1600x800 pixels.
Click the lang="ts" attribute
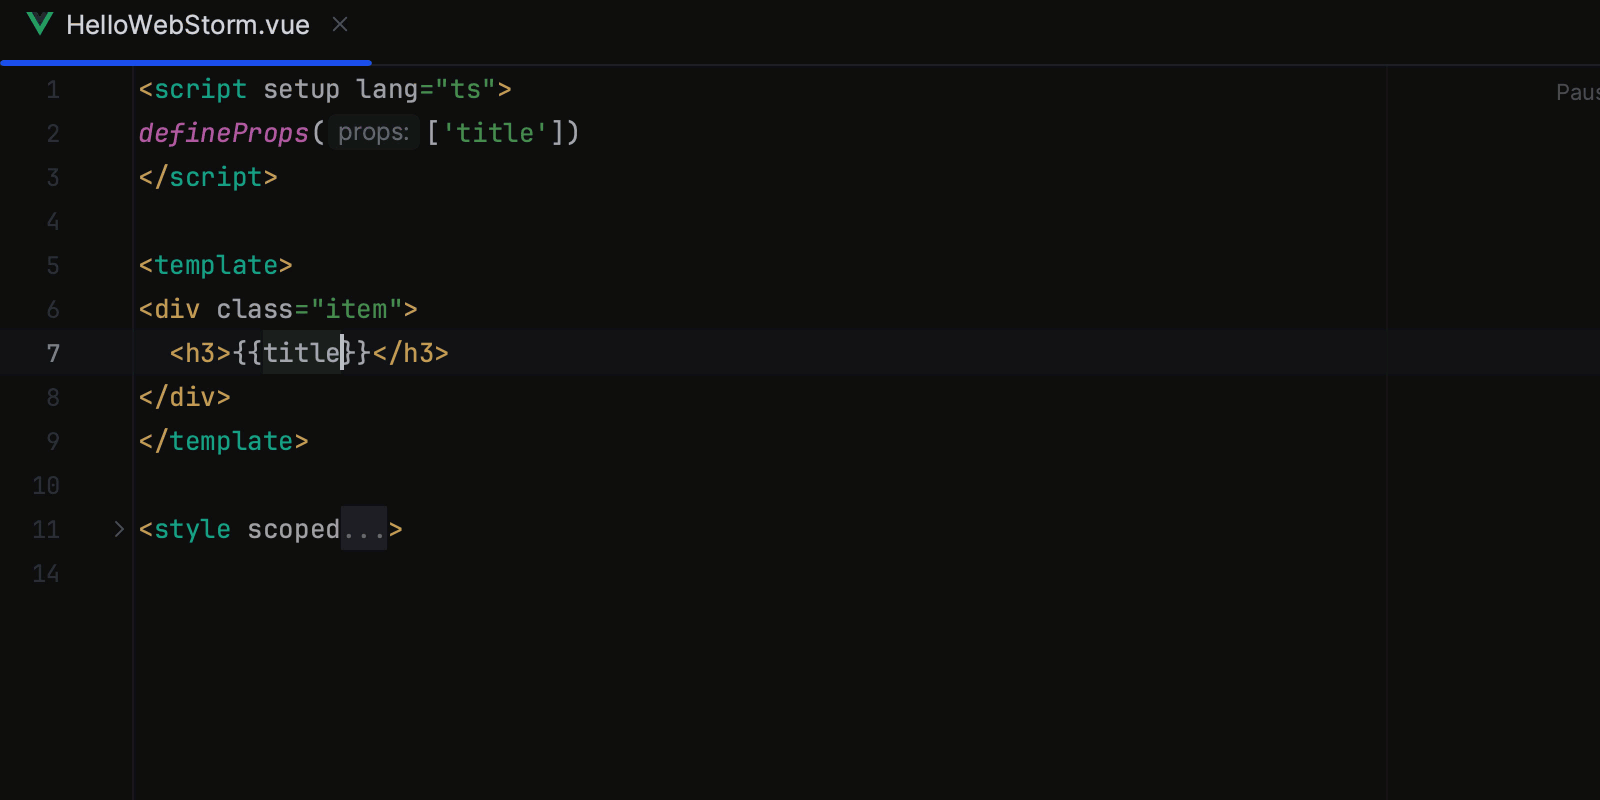(x=426, y=89)
